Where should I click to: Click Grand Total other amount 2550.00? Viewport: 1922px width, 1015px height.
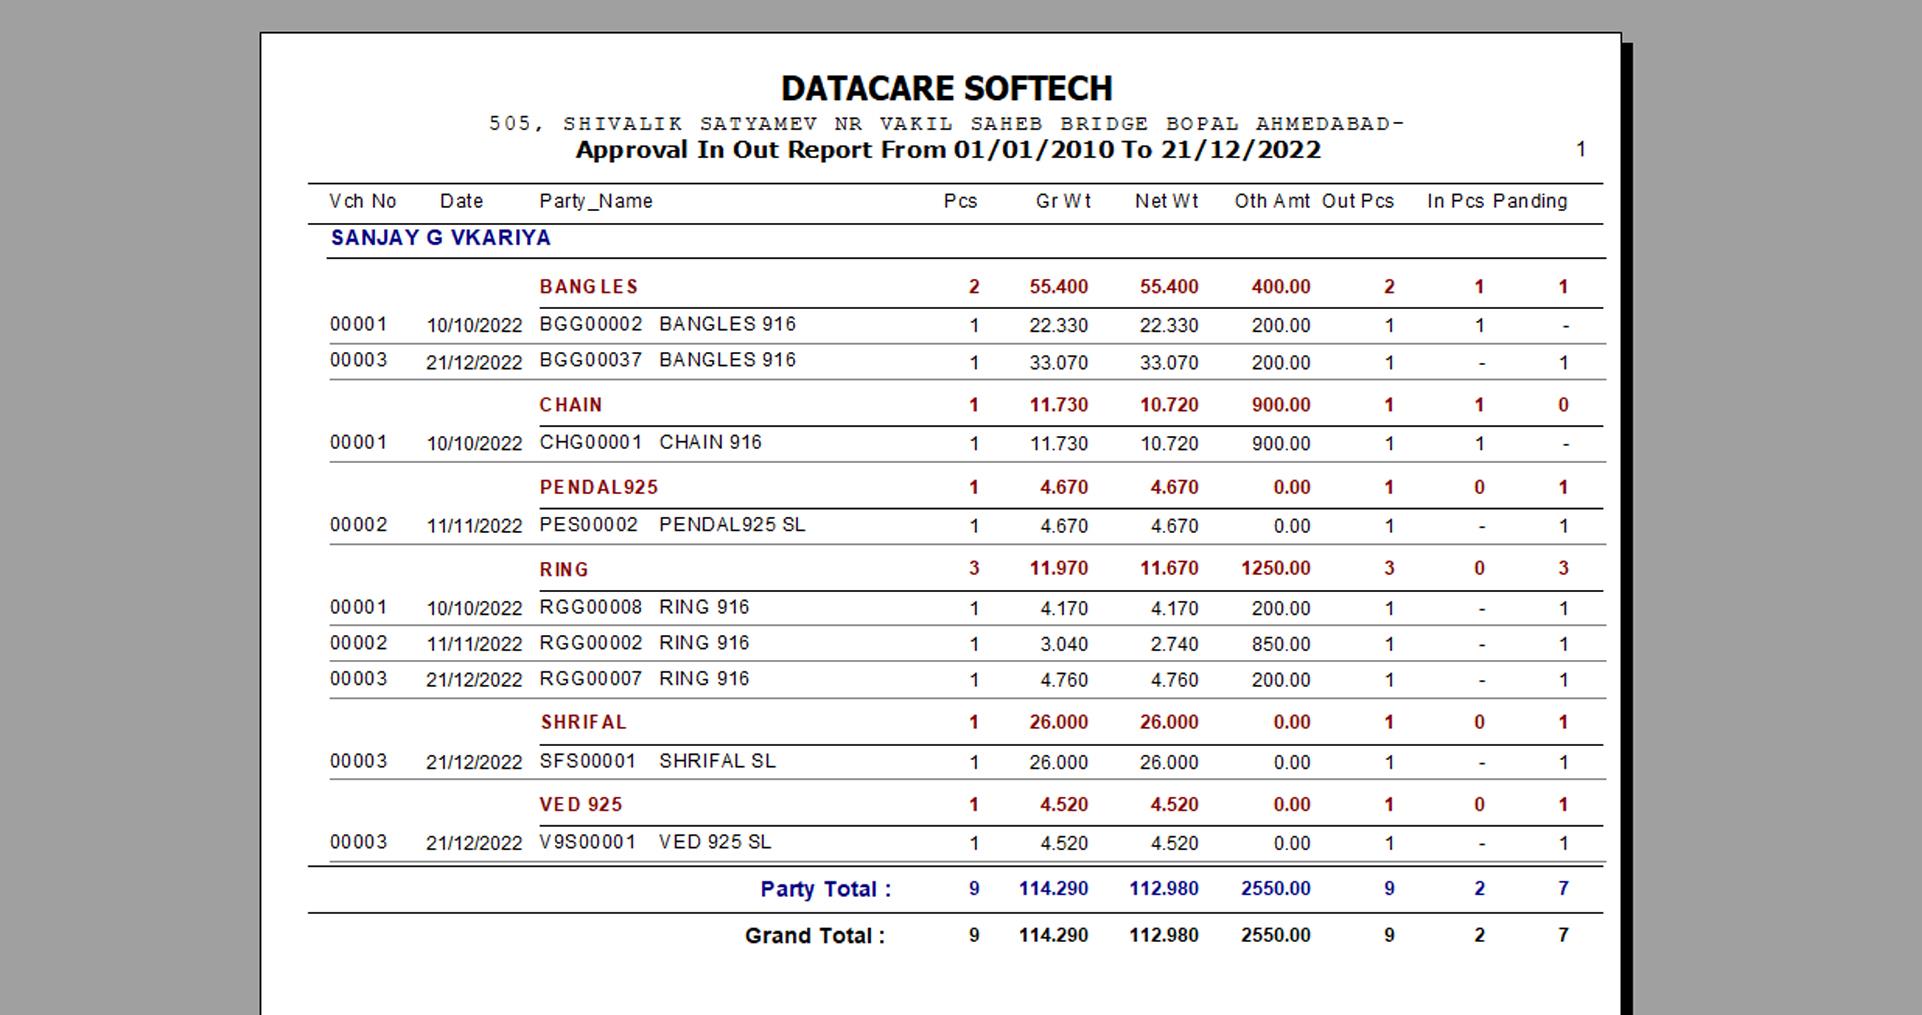click(1276, 935)
